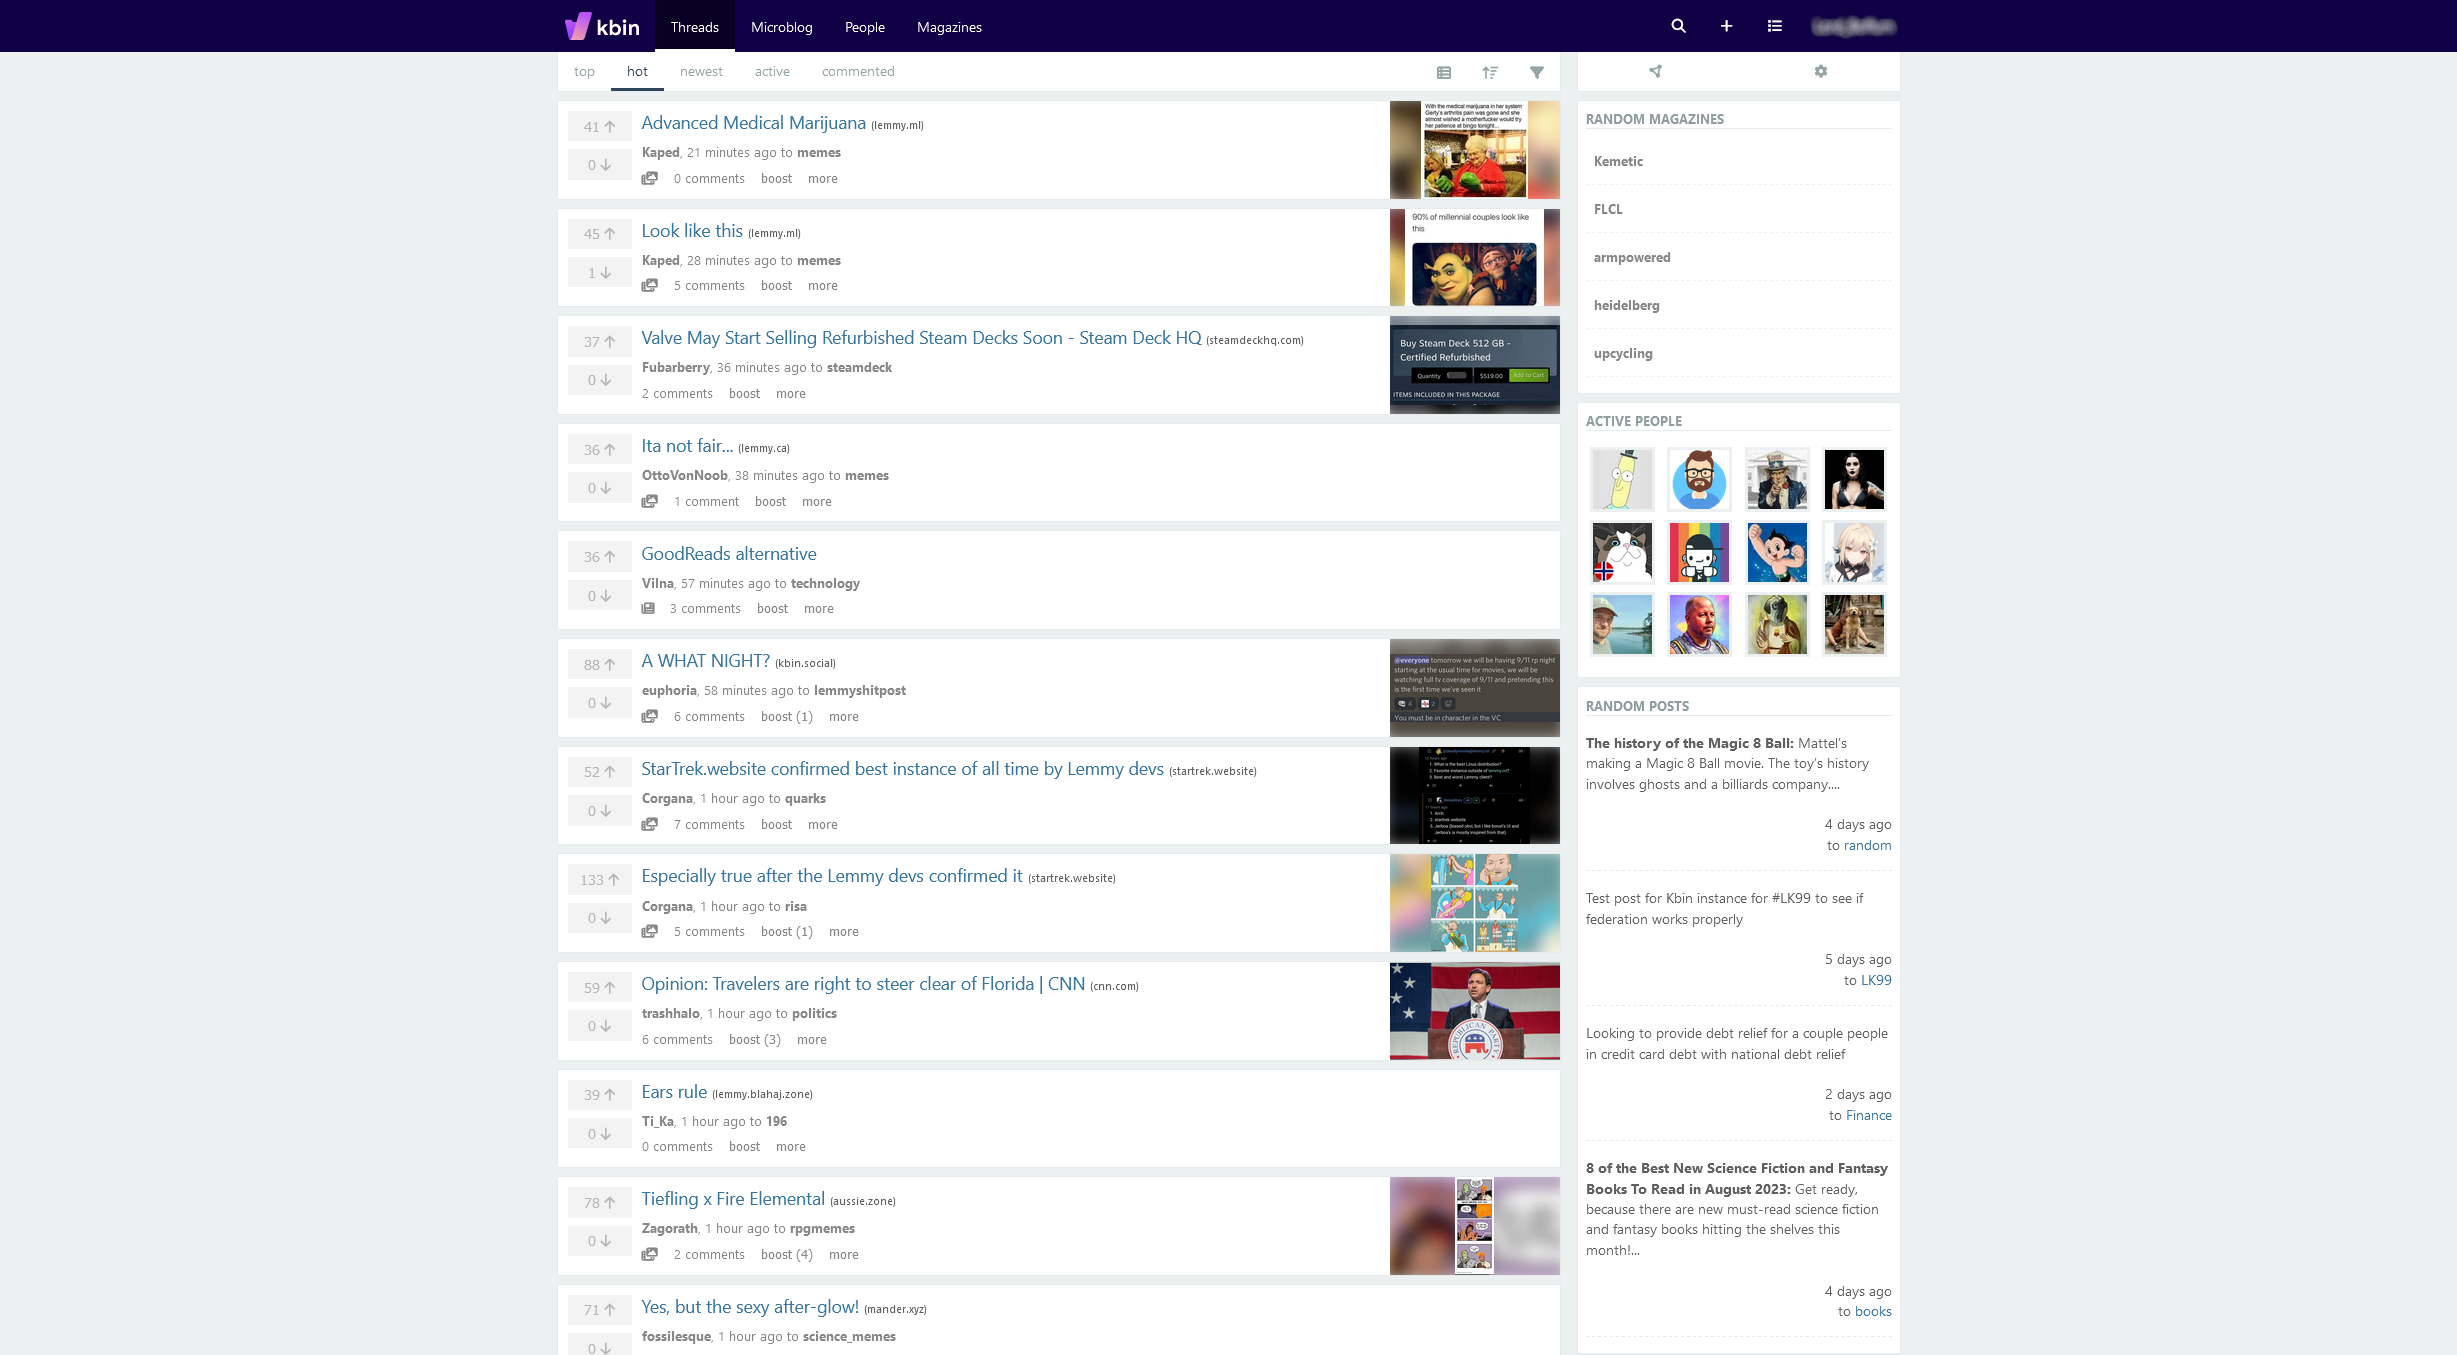2457x1355 pixels.
Task: Open more options on Tiefling x Fire Elemental
Action: tap(843, 1254)
